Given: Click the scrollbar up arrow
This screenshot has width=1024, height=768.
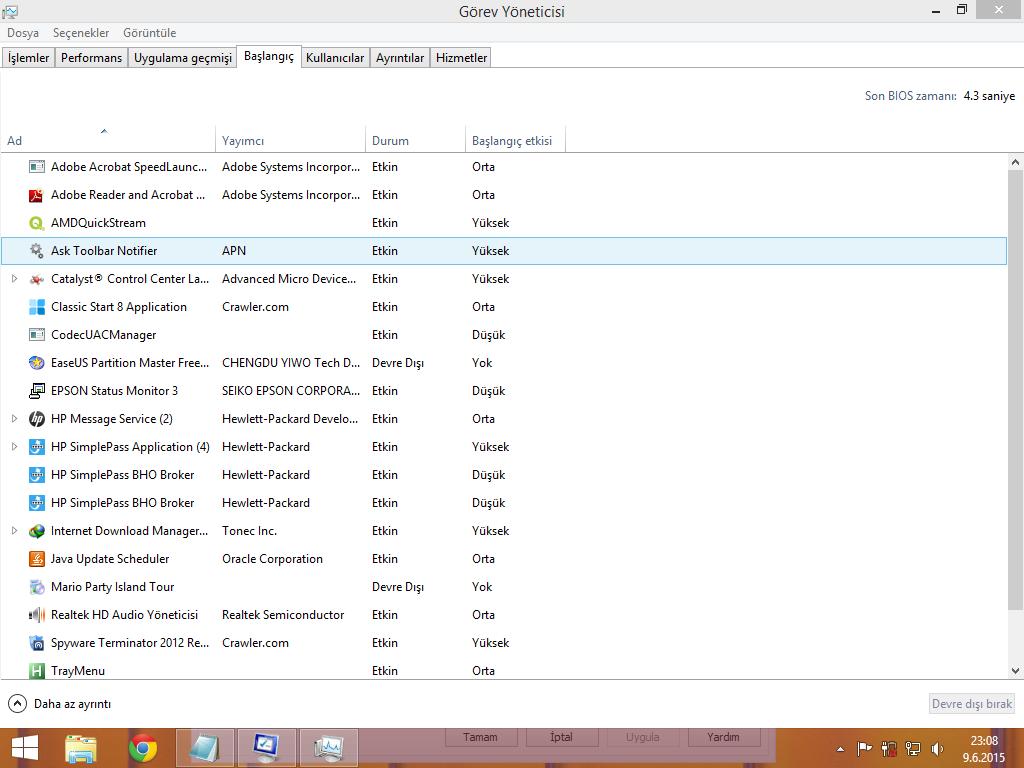Looking at the screenshot, I should coord(1015,162).
